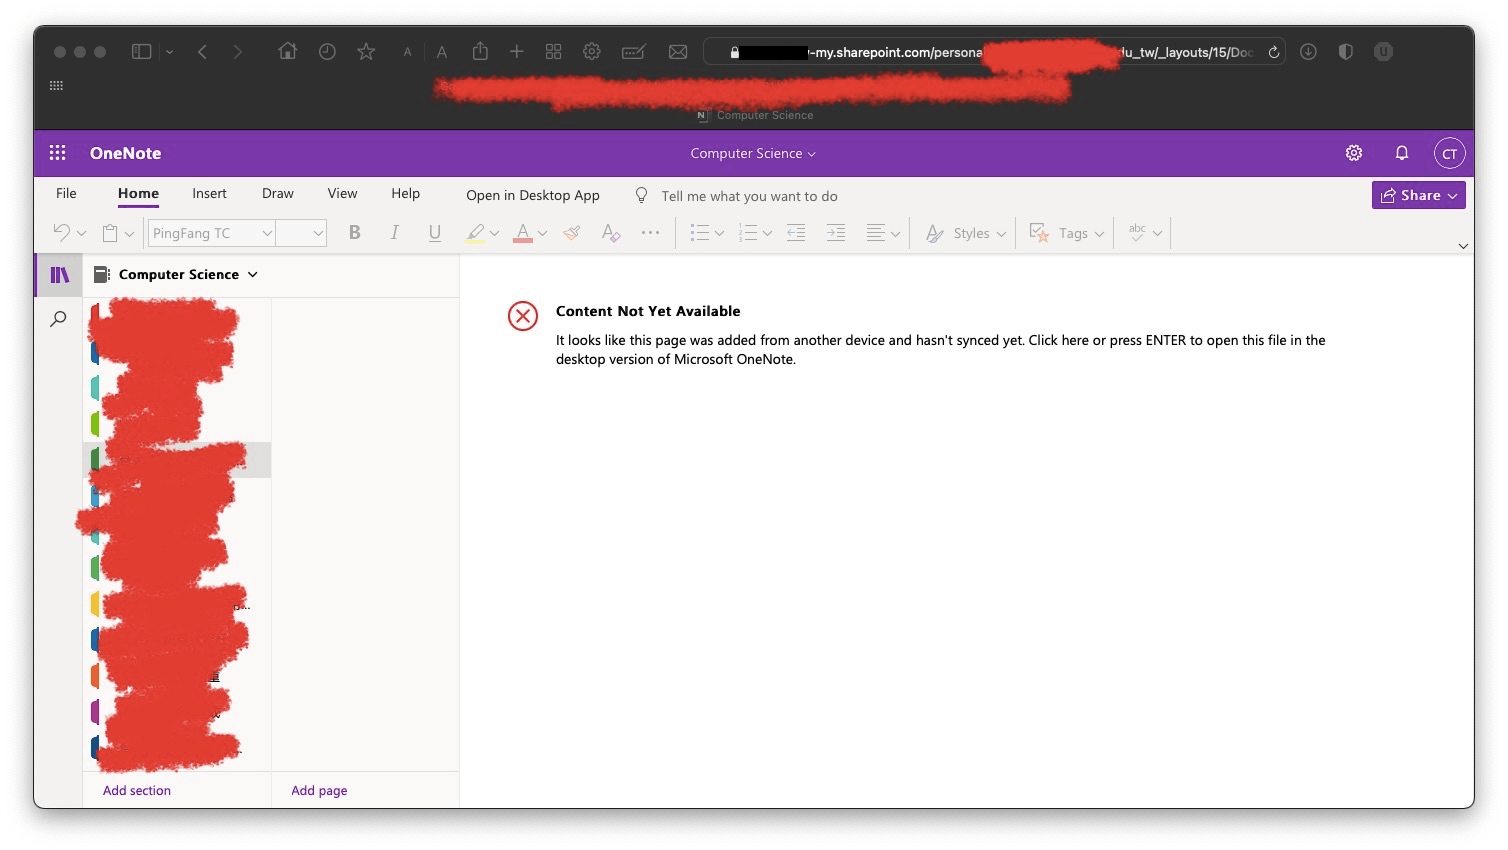
Task: Insert a bulleted list
Action: 699,233
